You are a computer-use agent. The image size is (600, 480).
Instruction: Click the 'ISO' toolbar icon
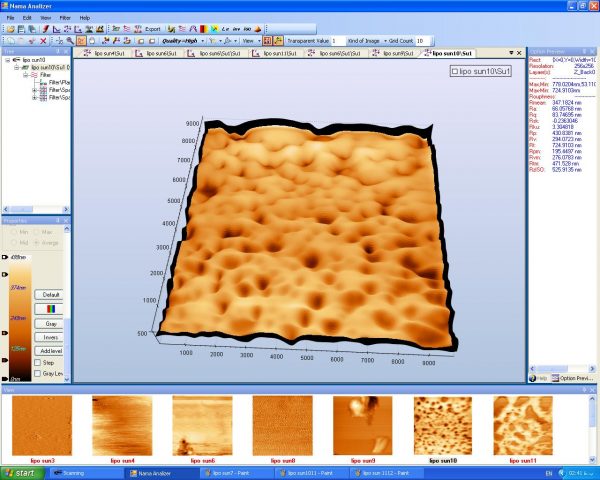pyautogui.click(x=247, y=29)
